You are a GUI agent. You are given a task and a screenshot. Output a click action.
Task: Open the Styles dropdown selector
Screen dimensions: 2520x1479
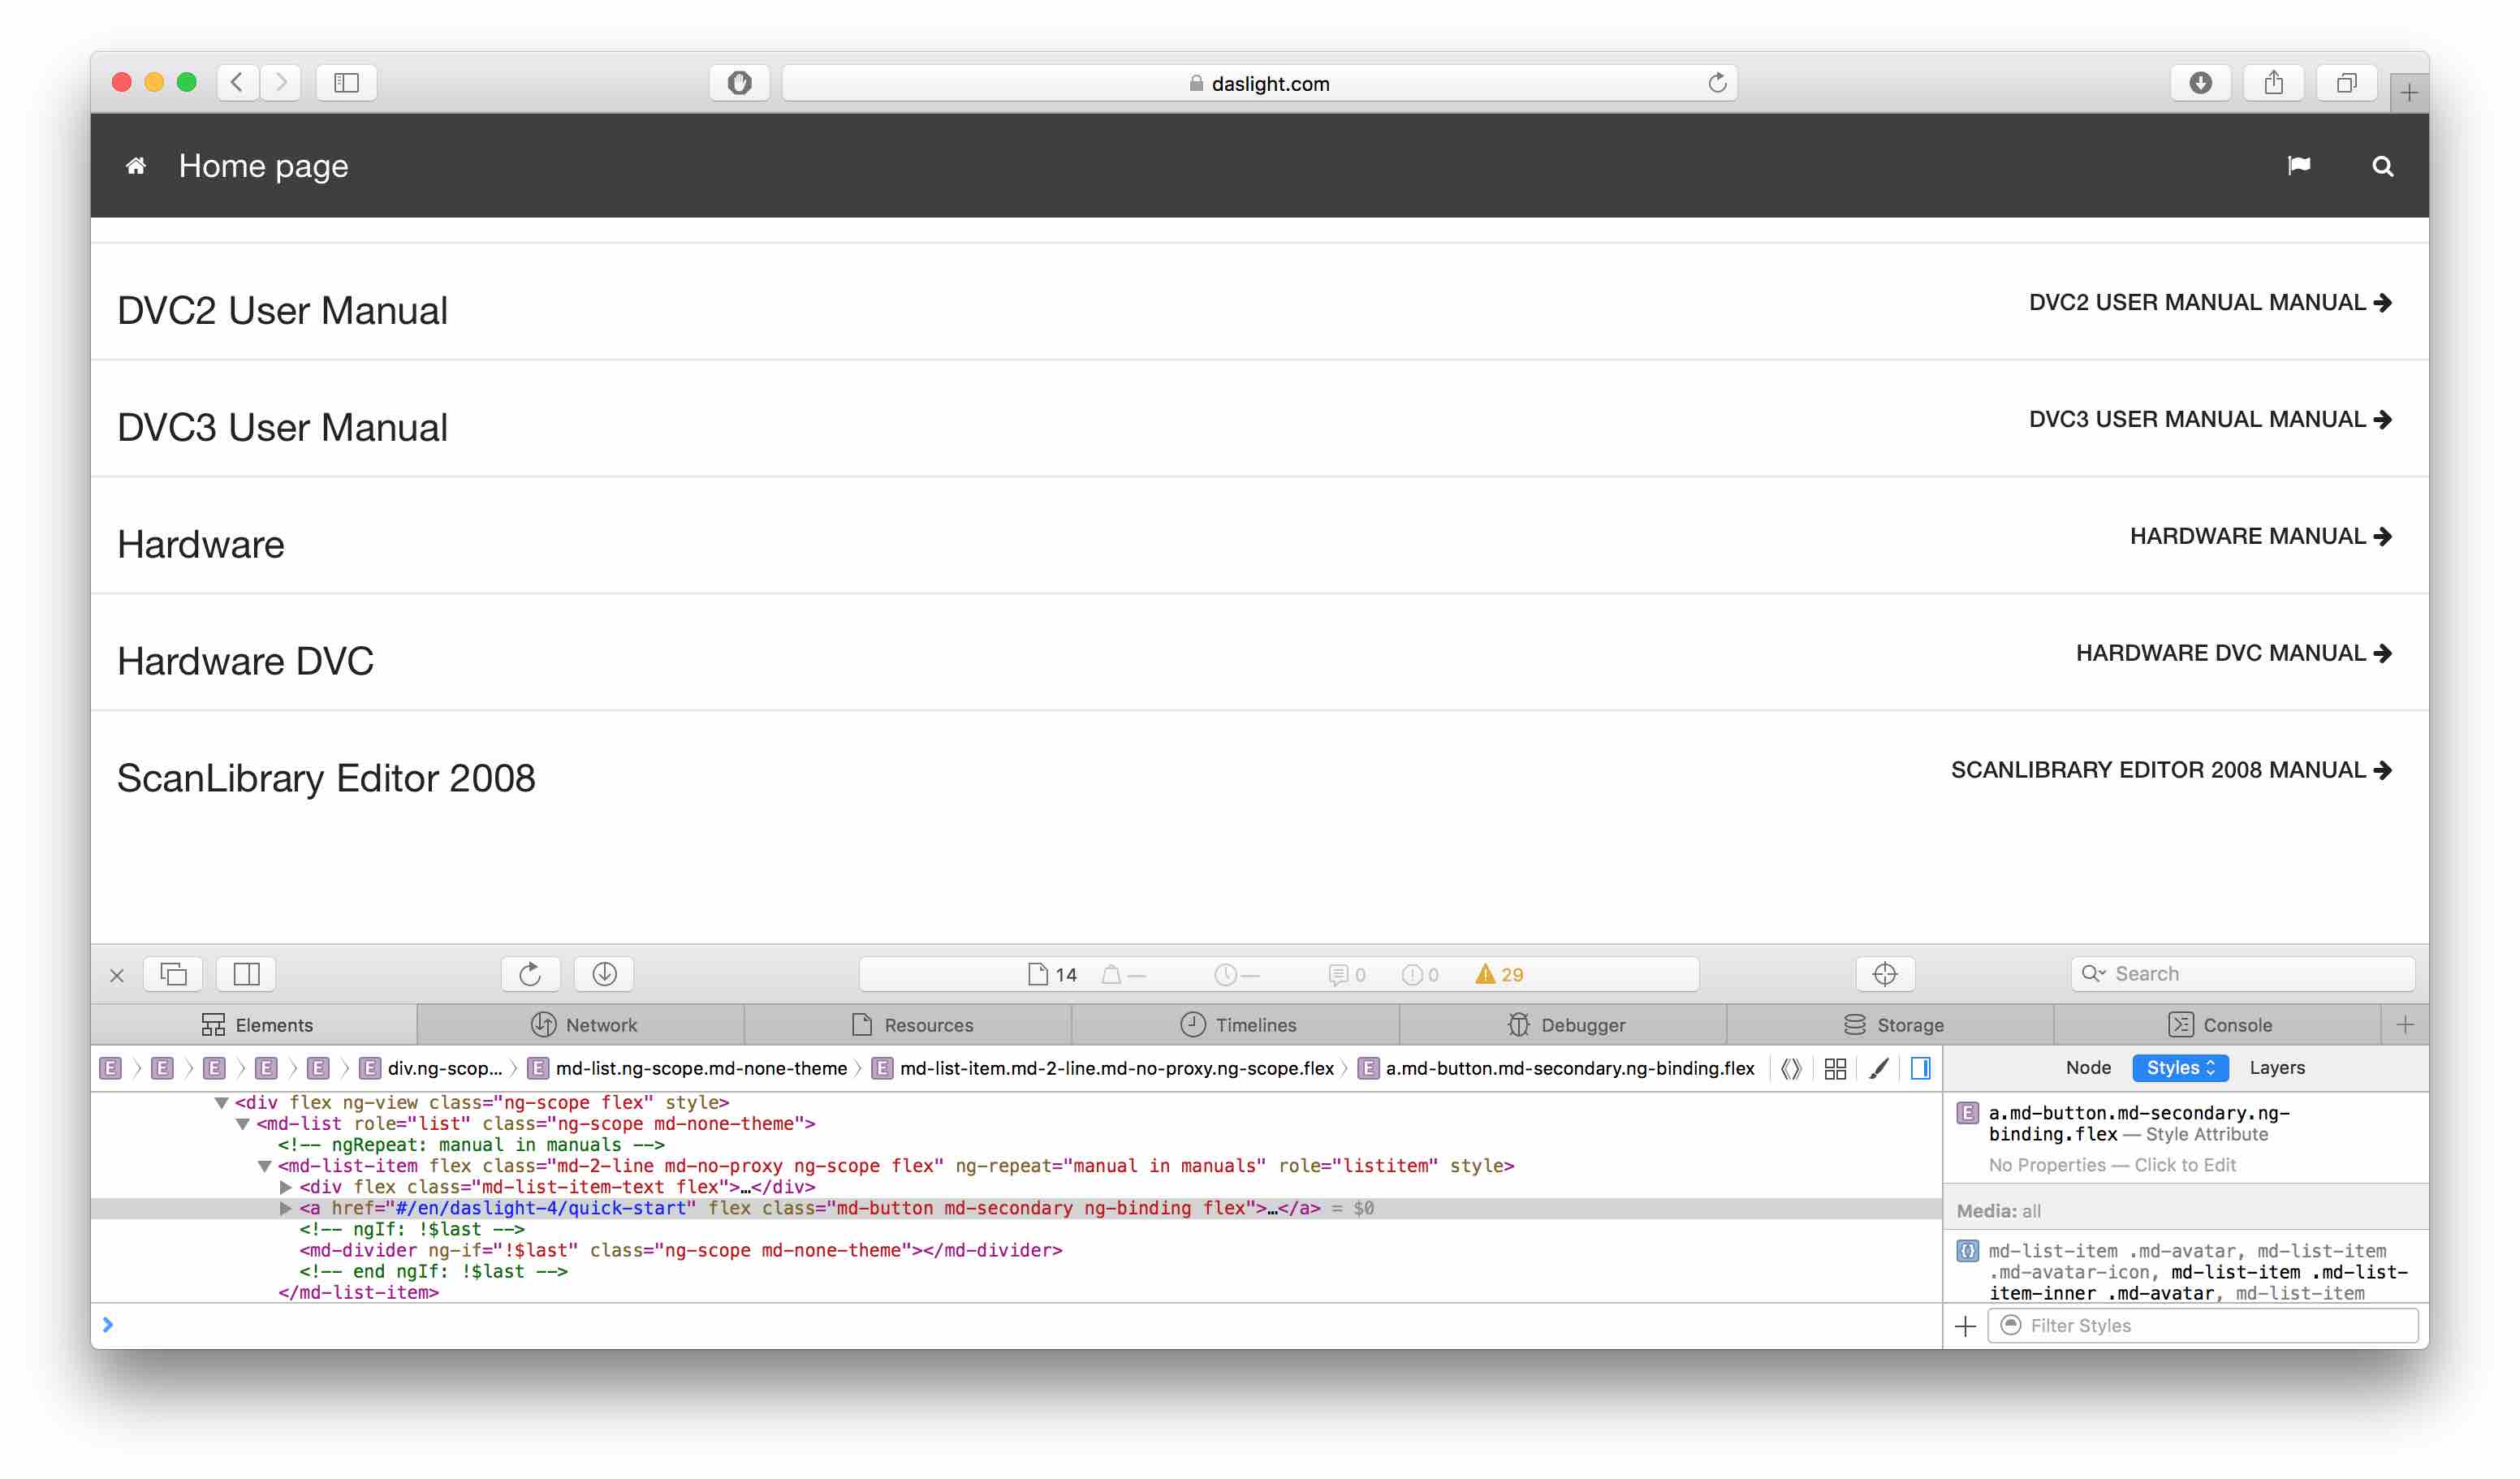(x=2180, y=1068)
